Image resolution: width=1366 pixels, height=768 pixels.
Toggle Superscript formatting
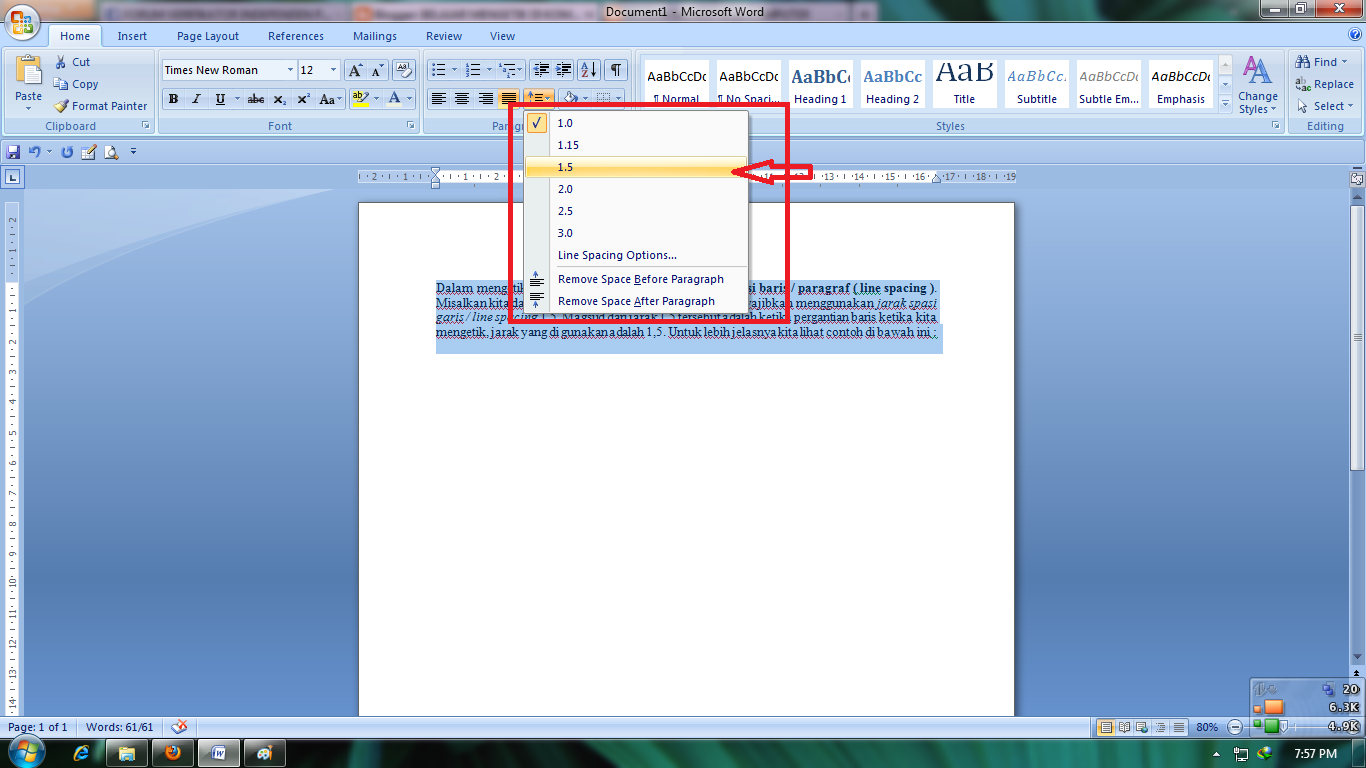[303, 99]
